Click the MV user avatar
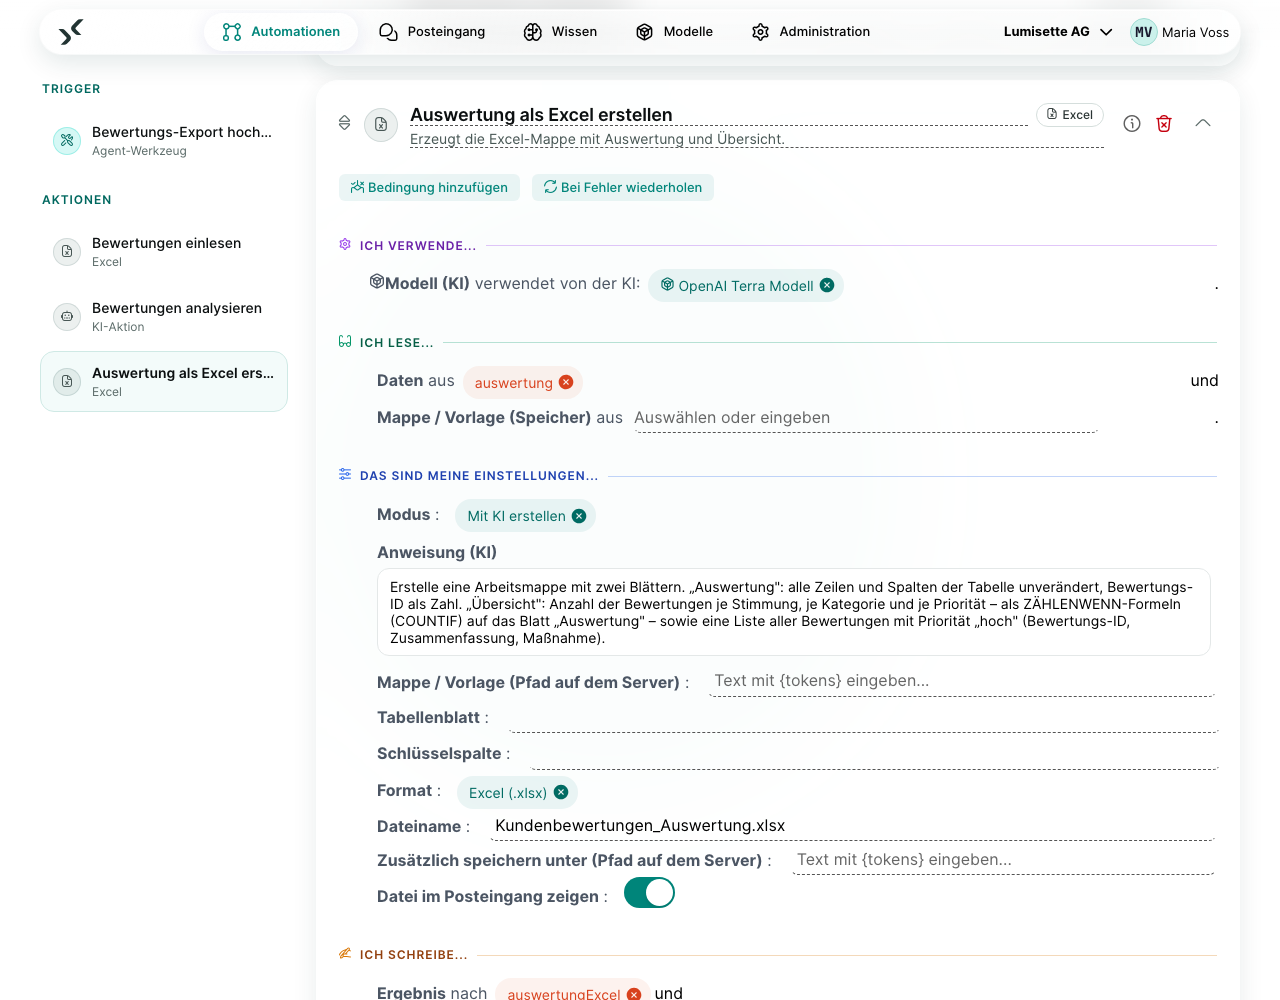 tap(1144, 32)
